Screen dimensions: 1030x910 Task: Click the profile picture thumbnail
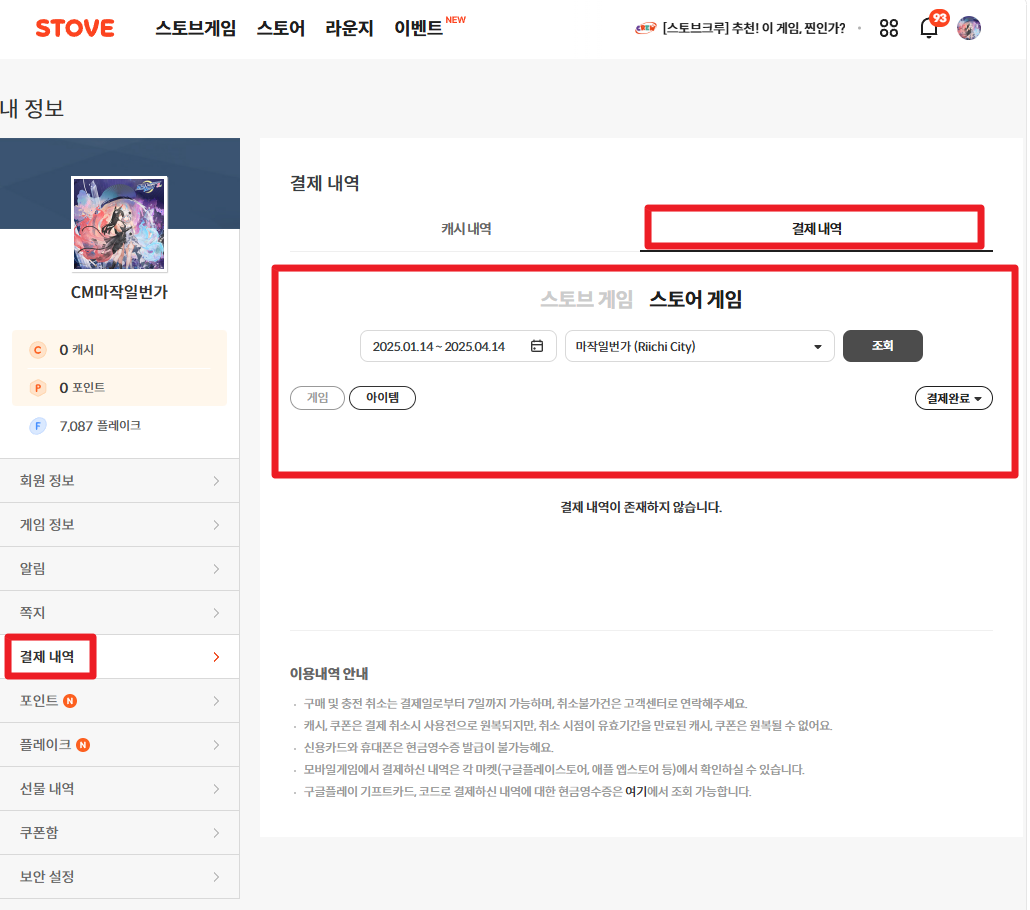coord(119,224)
